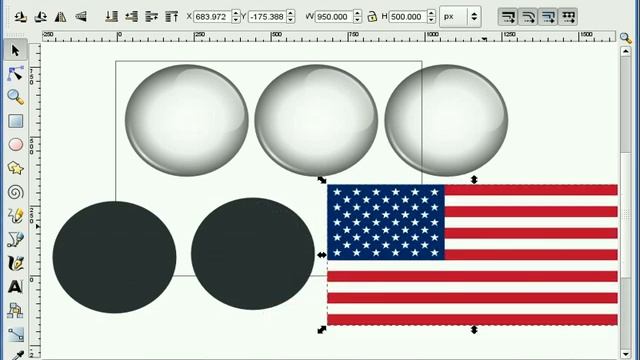Screen dimensions: 640x360
Task: Select the left black ellipse
Action: pyautogui.click(x=114, y=257)
